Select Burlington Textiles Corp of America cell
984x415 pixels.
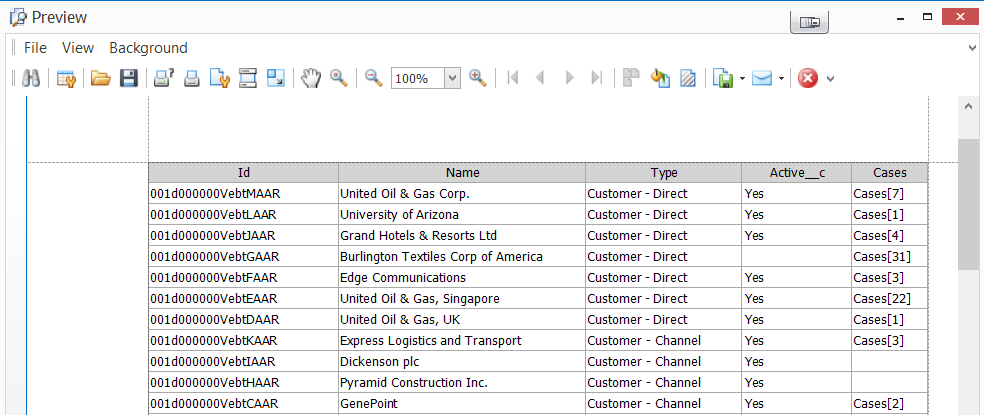(463, 257)
